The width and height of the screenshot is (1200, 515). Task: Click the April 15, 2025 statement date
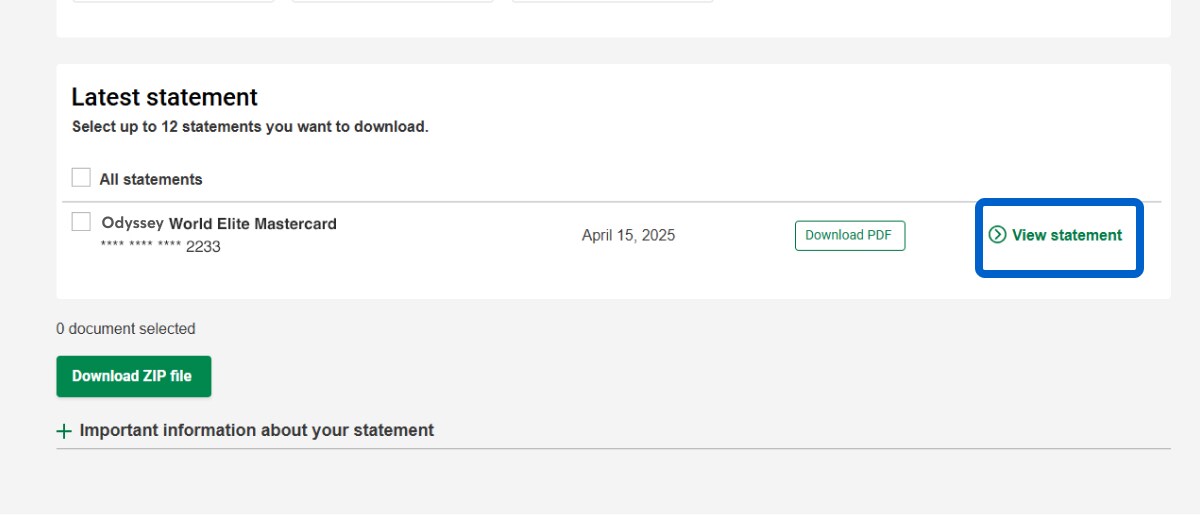(x=628, y=236)
